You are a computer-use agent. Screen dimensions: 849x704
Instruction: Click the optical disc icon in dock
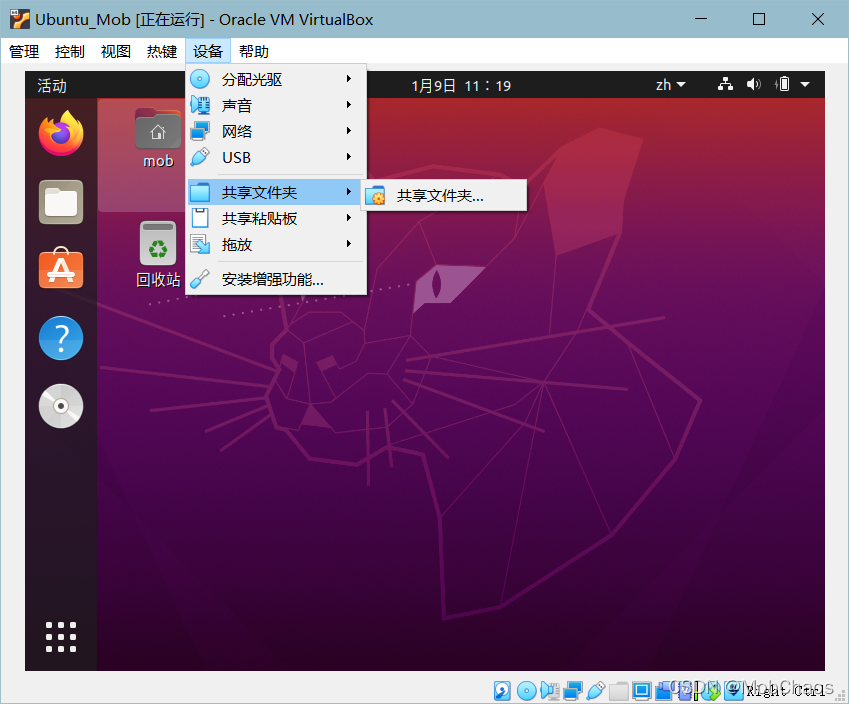(x=61, y=406)
